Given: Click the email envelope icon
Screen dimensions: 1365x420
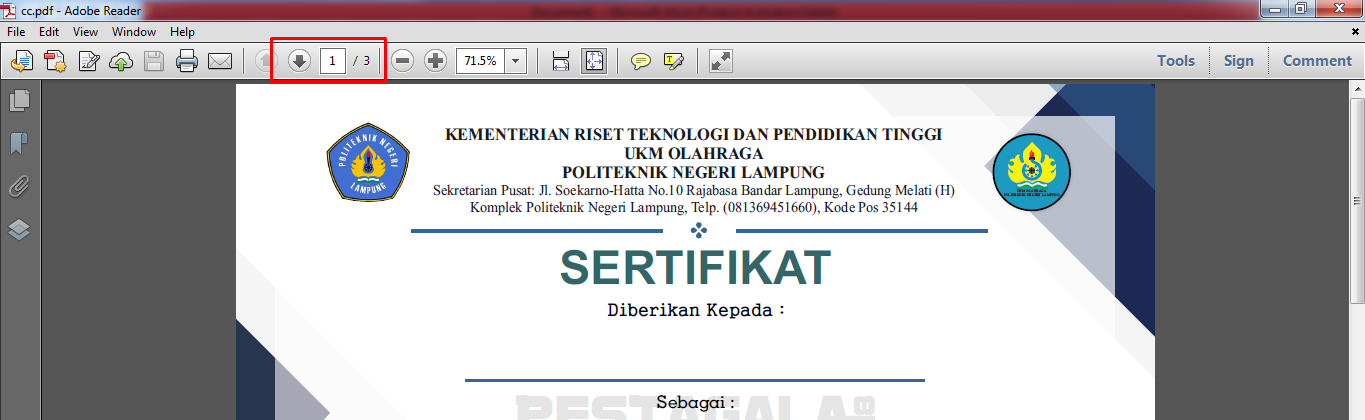Looking at the screenshot, I should (x=220, y=61).
